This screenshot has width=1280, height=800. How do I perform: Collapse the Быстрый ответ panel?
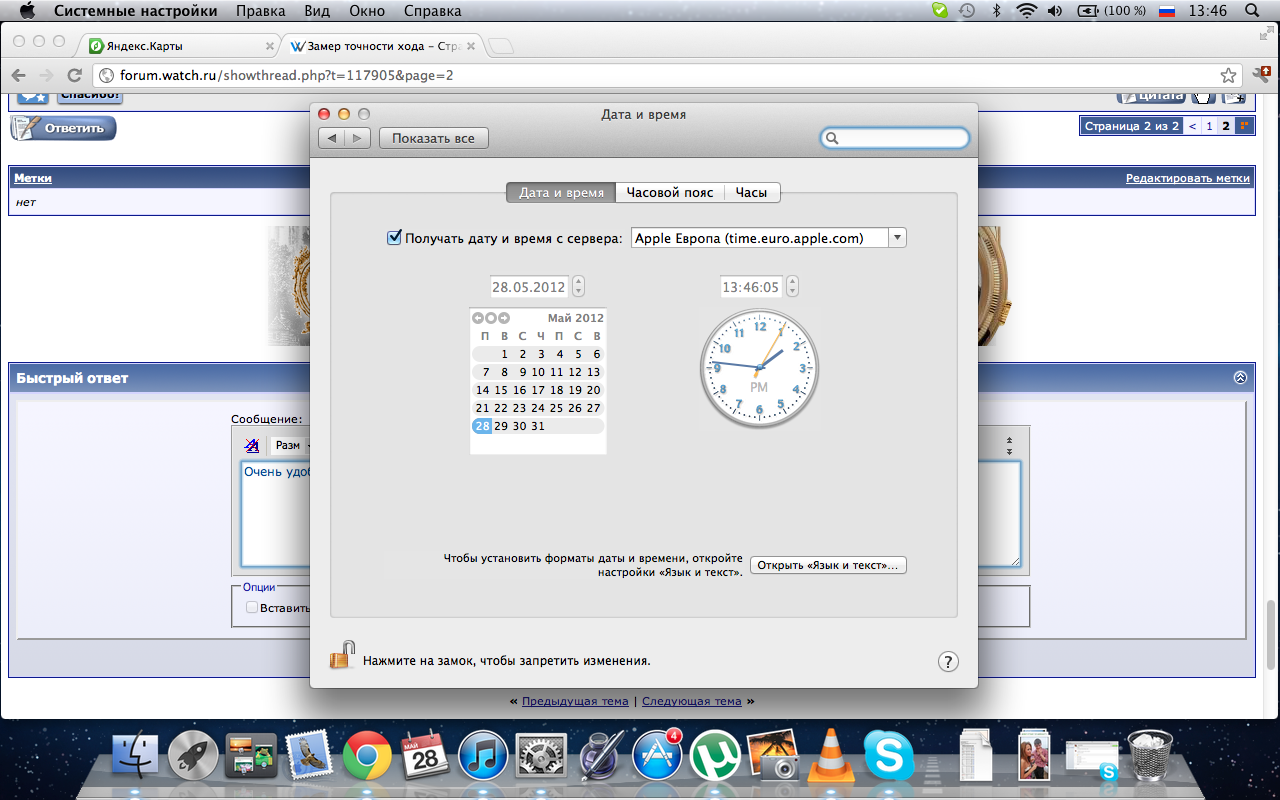pos(1240,378)
